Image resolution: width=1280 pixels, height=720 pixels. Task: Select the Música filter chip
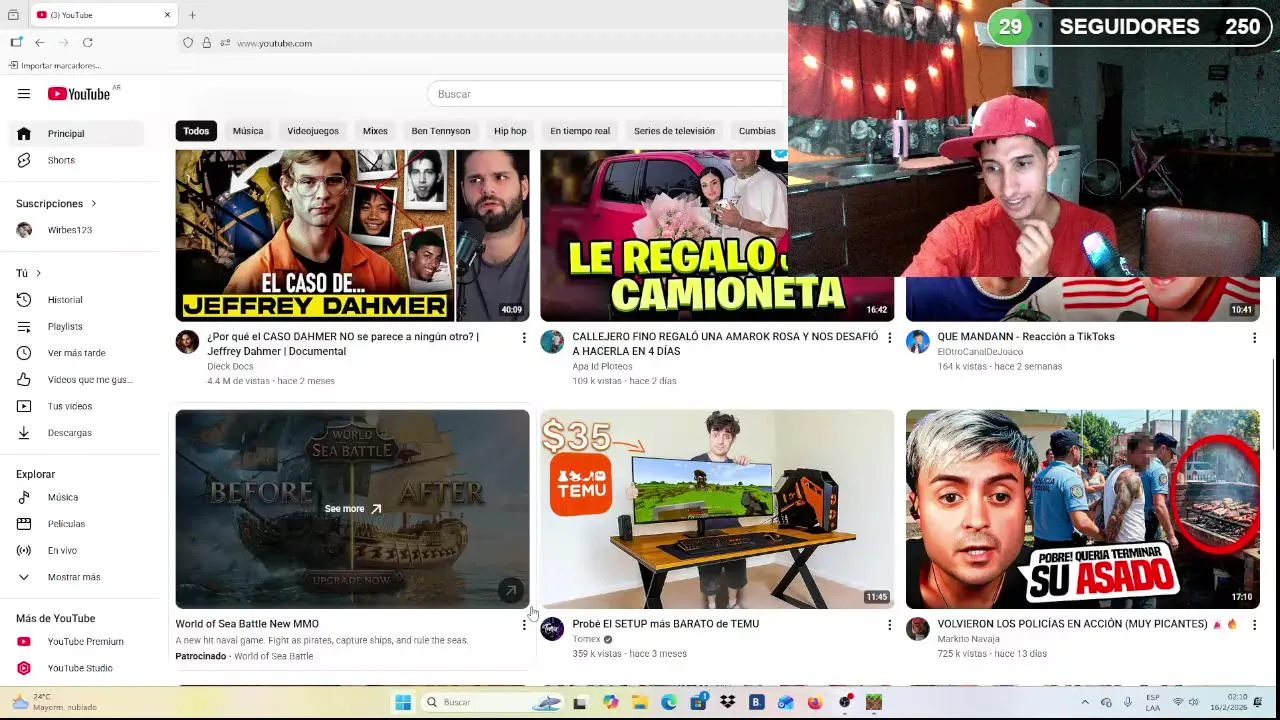pos(248,131)
